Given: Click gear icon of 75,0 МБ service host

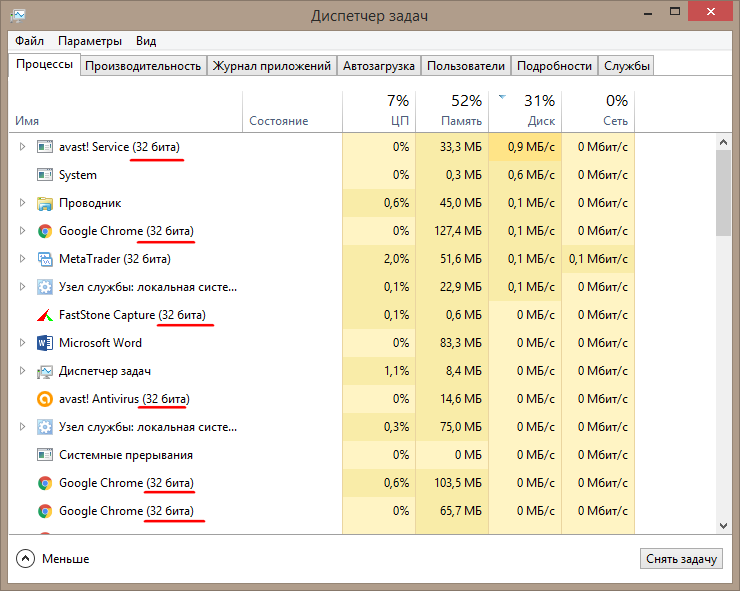Looking at the screenshot, I should coord(45,427).
